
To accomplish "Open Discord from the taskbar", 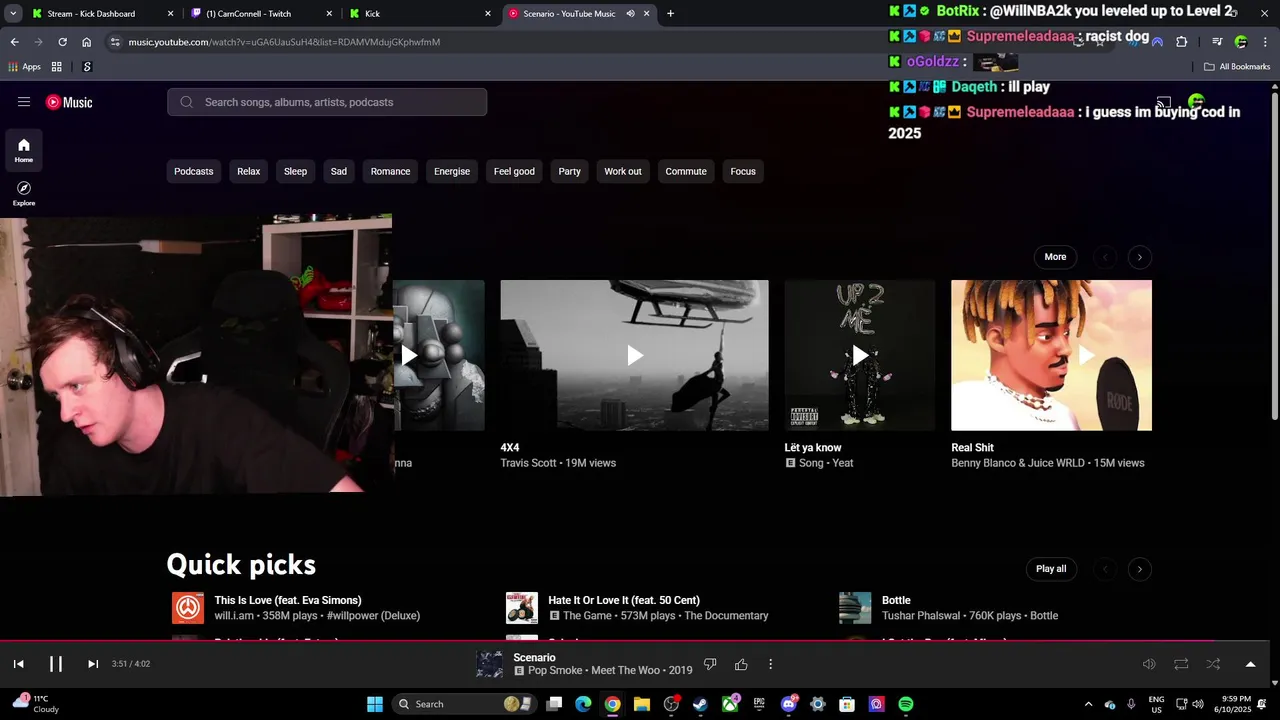I will tap(789, 704).
